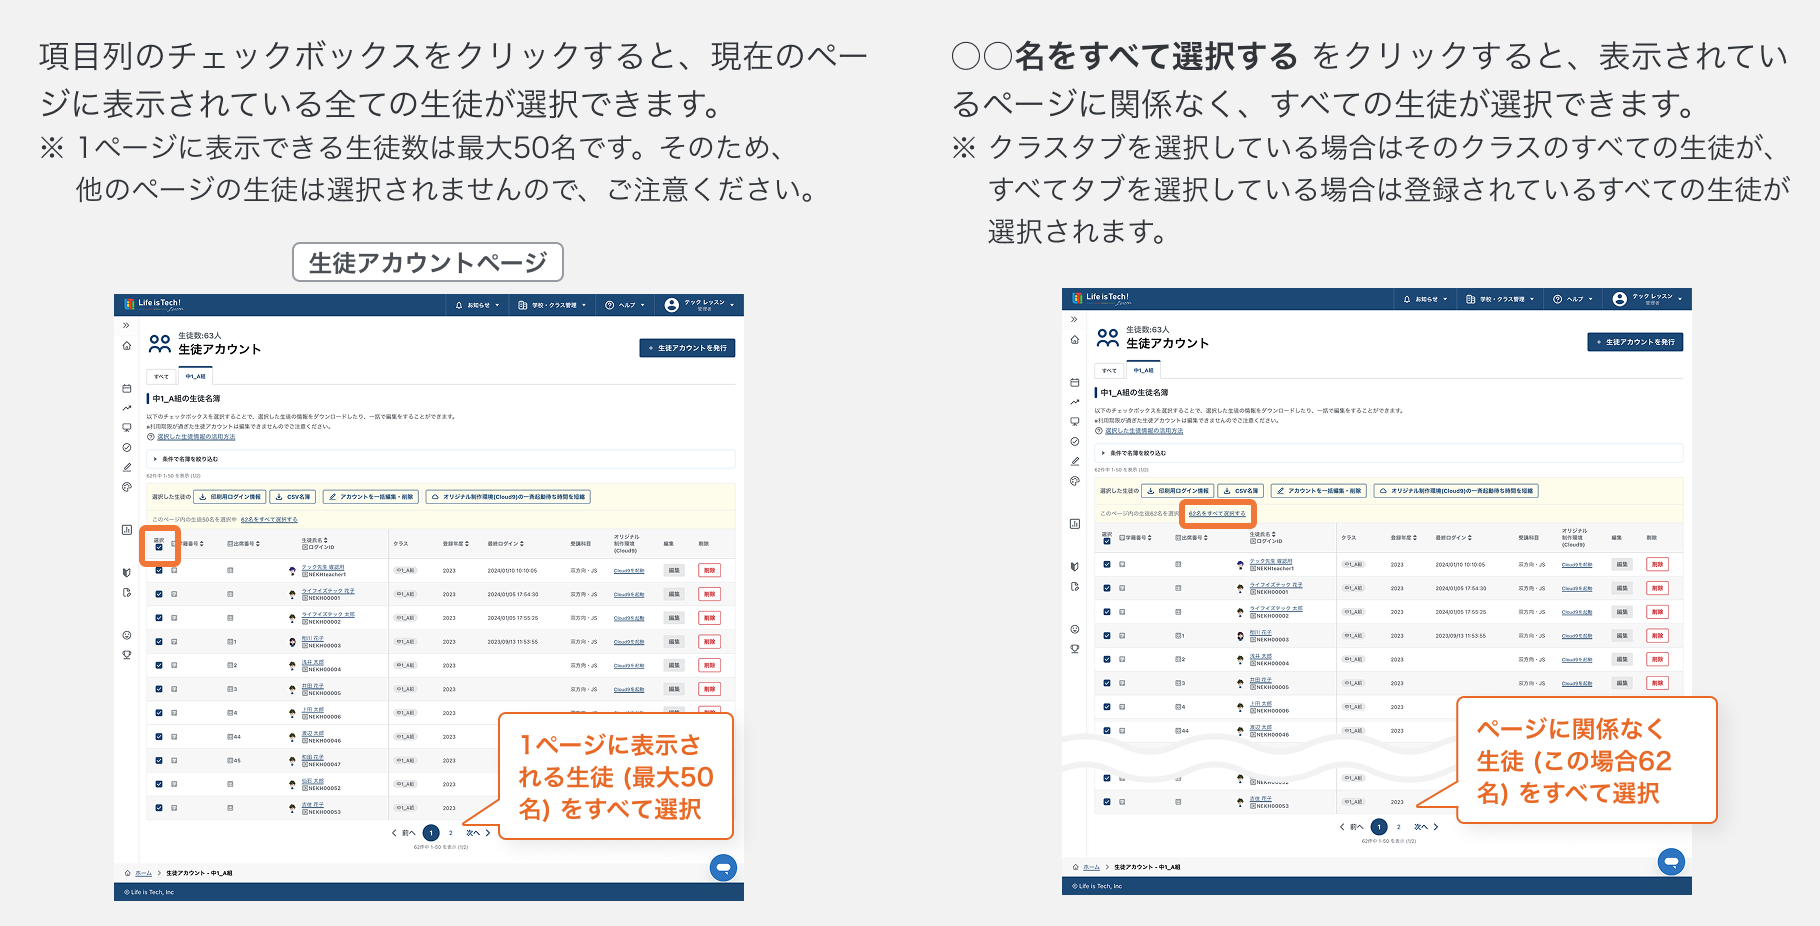Uncheck the select-all checkbox in the 選択 column
The height and width of the screenshot is (926, 1820).
click(x=159, y=545)
